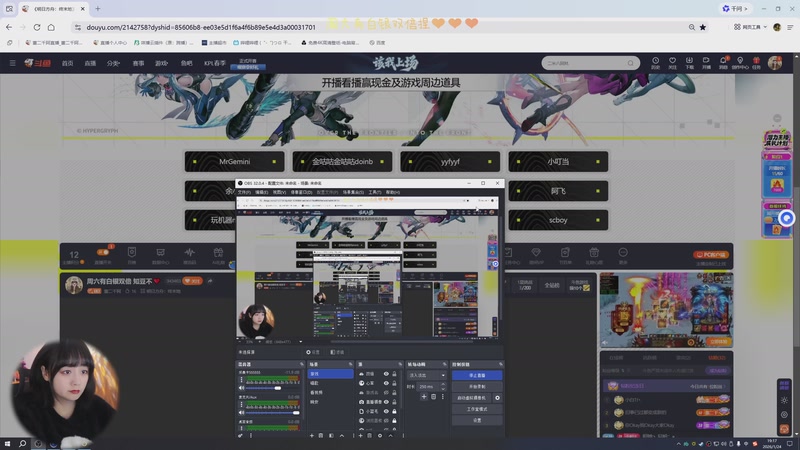
Task: Add a source in OBS sources panel
Action: (361, 436)
